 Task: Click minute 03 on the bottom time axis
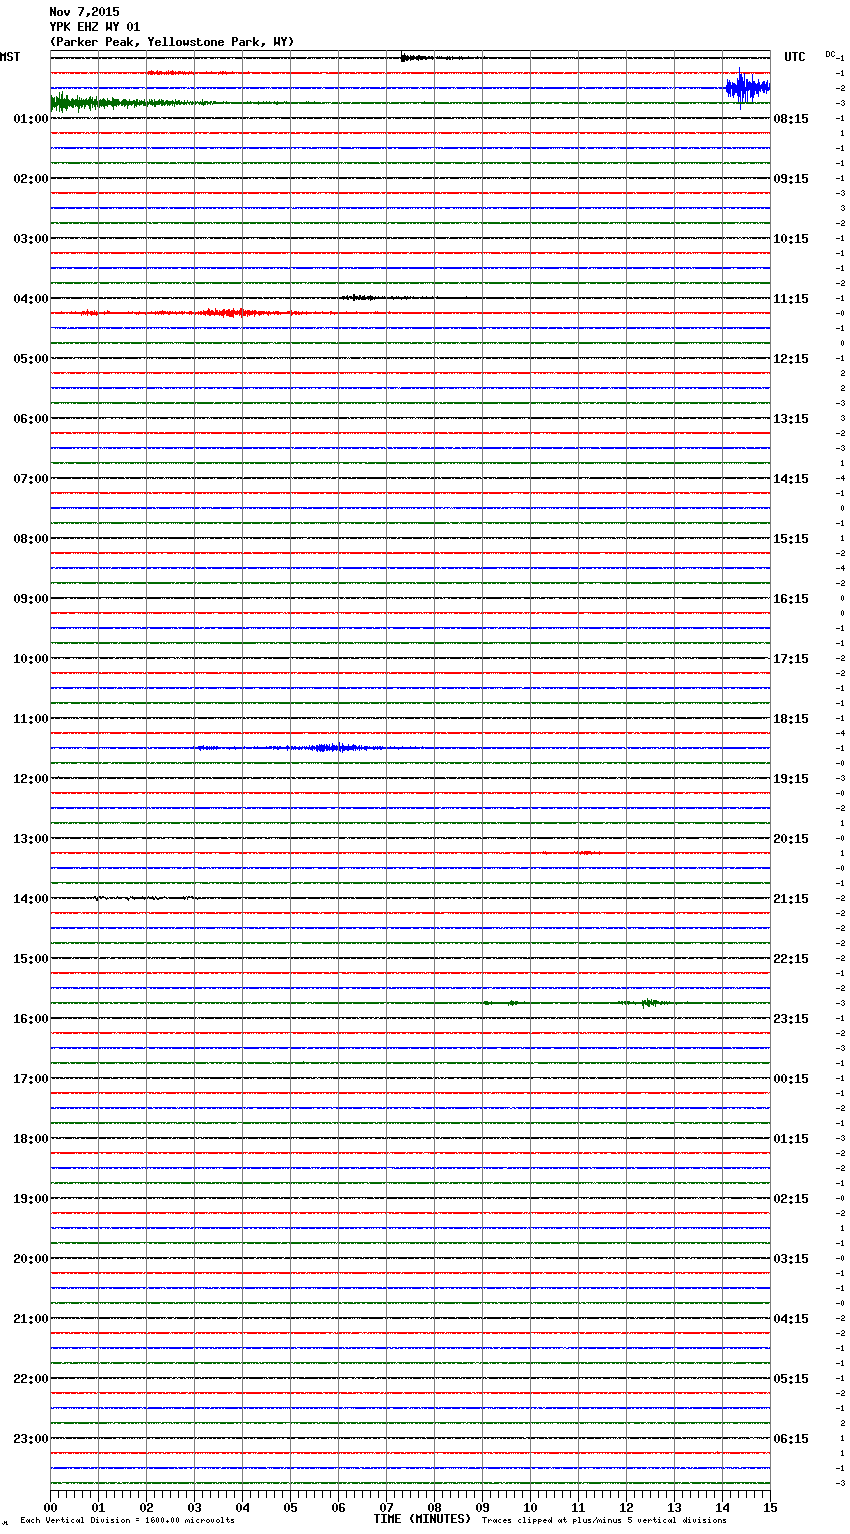click(194, 1507)
